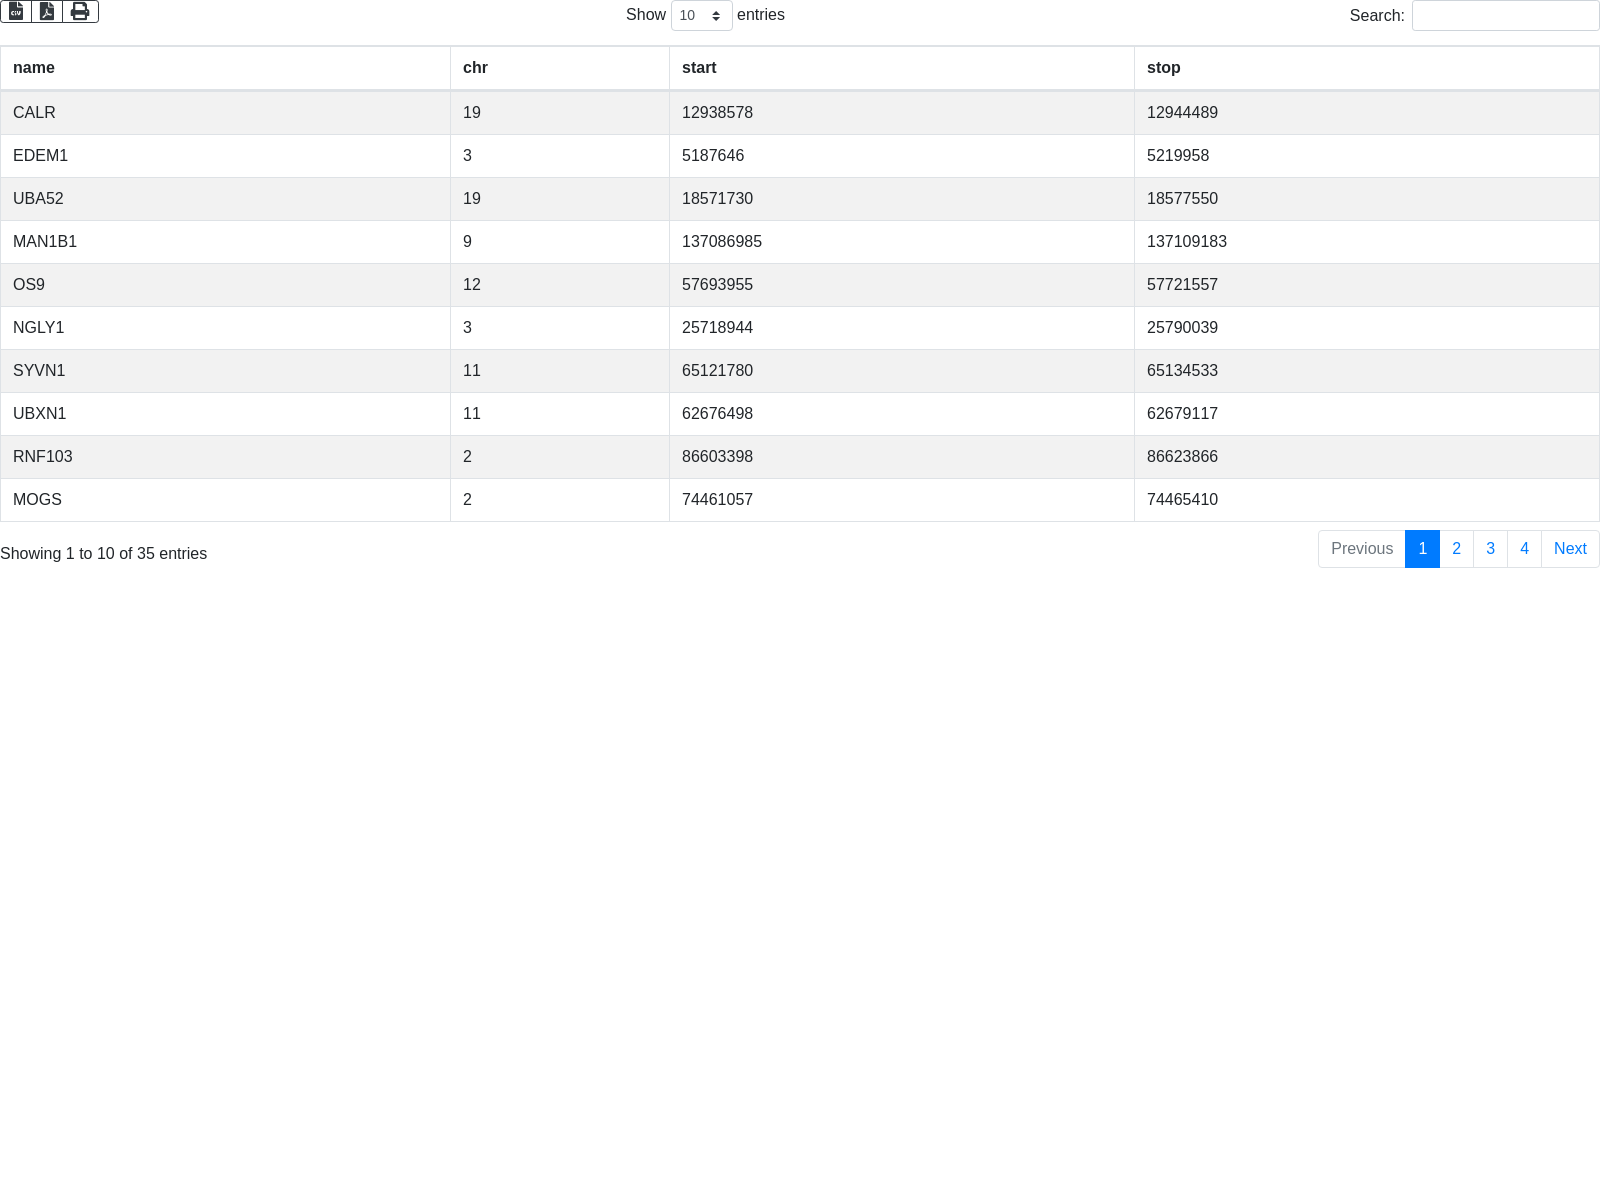Click the Previous pagination button
The width and height of the screenshot is (1600, 1200).
pyautogui.click(x=1361, y=549)
